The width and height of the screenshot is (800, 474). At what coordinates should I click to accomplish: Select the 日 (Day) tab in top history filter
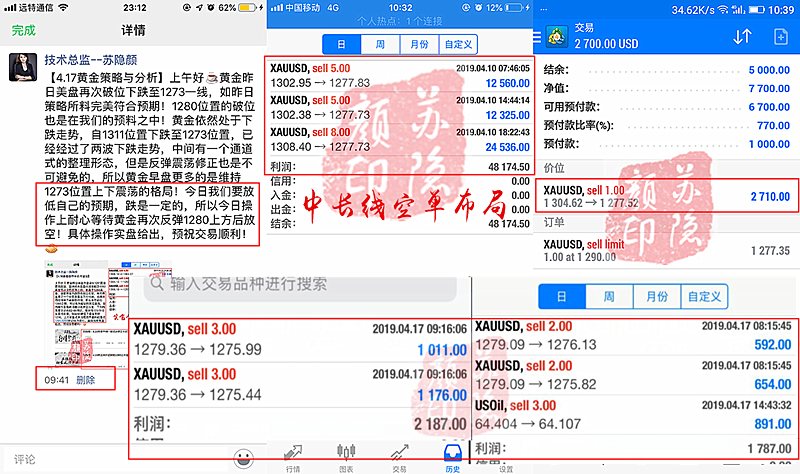click(x=341, y=45)
